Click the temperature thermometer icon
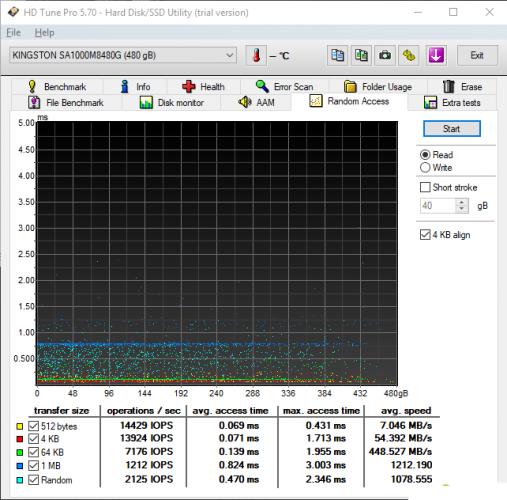This screenshot has height=500, width=507. click(256, 55)
